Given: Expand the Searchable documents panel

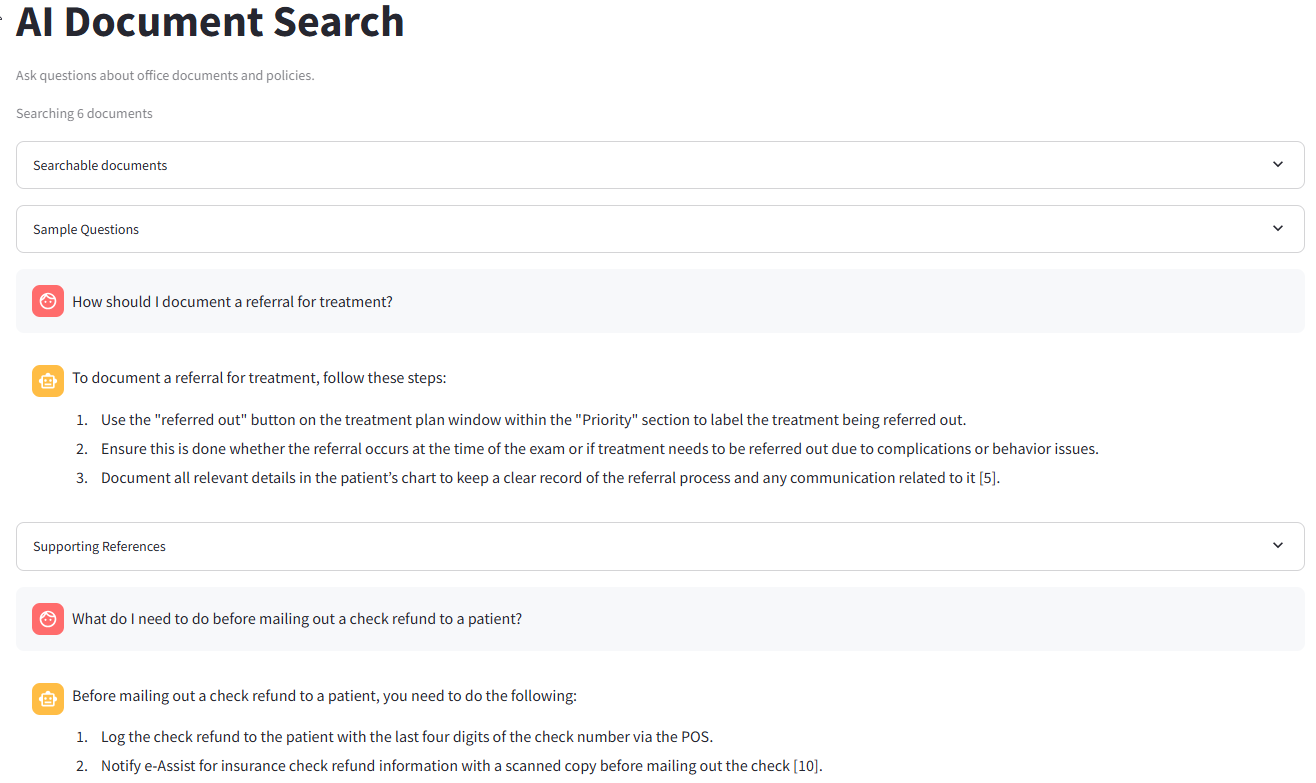Looking at the screenshot, I should (x=658, y=165).
